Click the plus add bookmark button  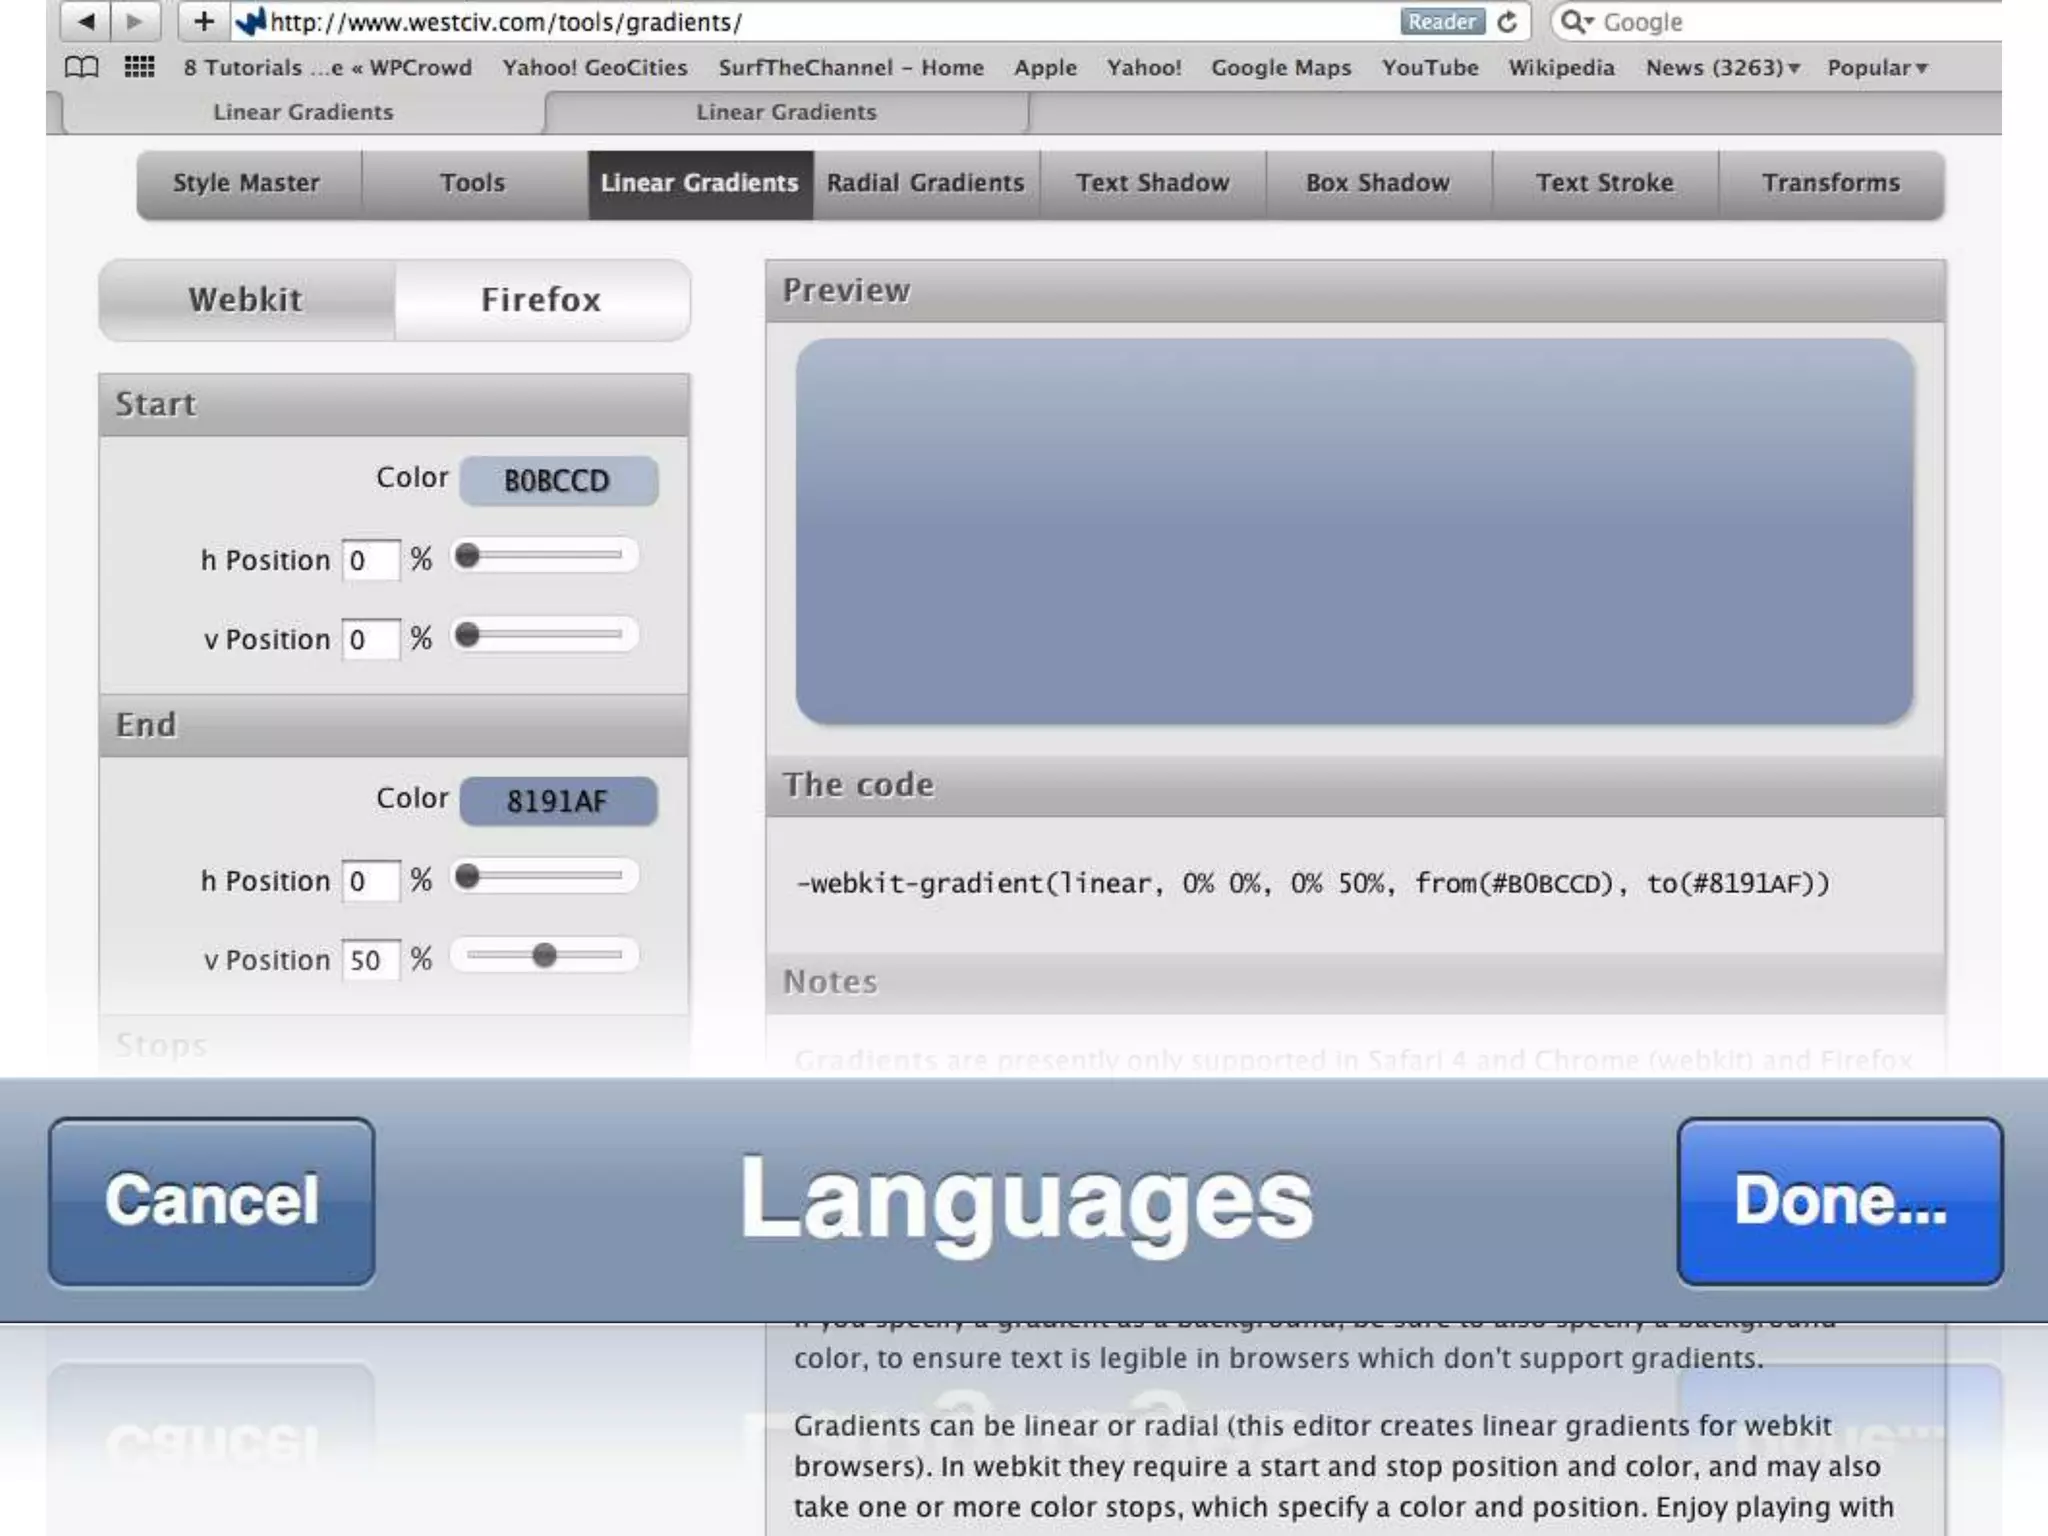(x=203, y=21)
